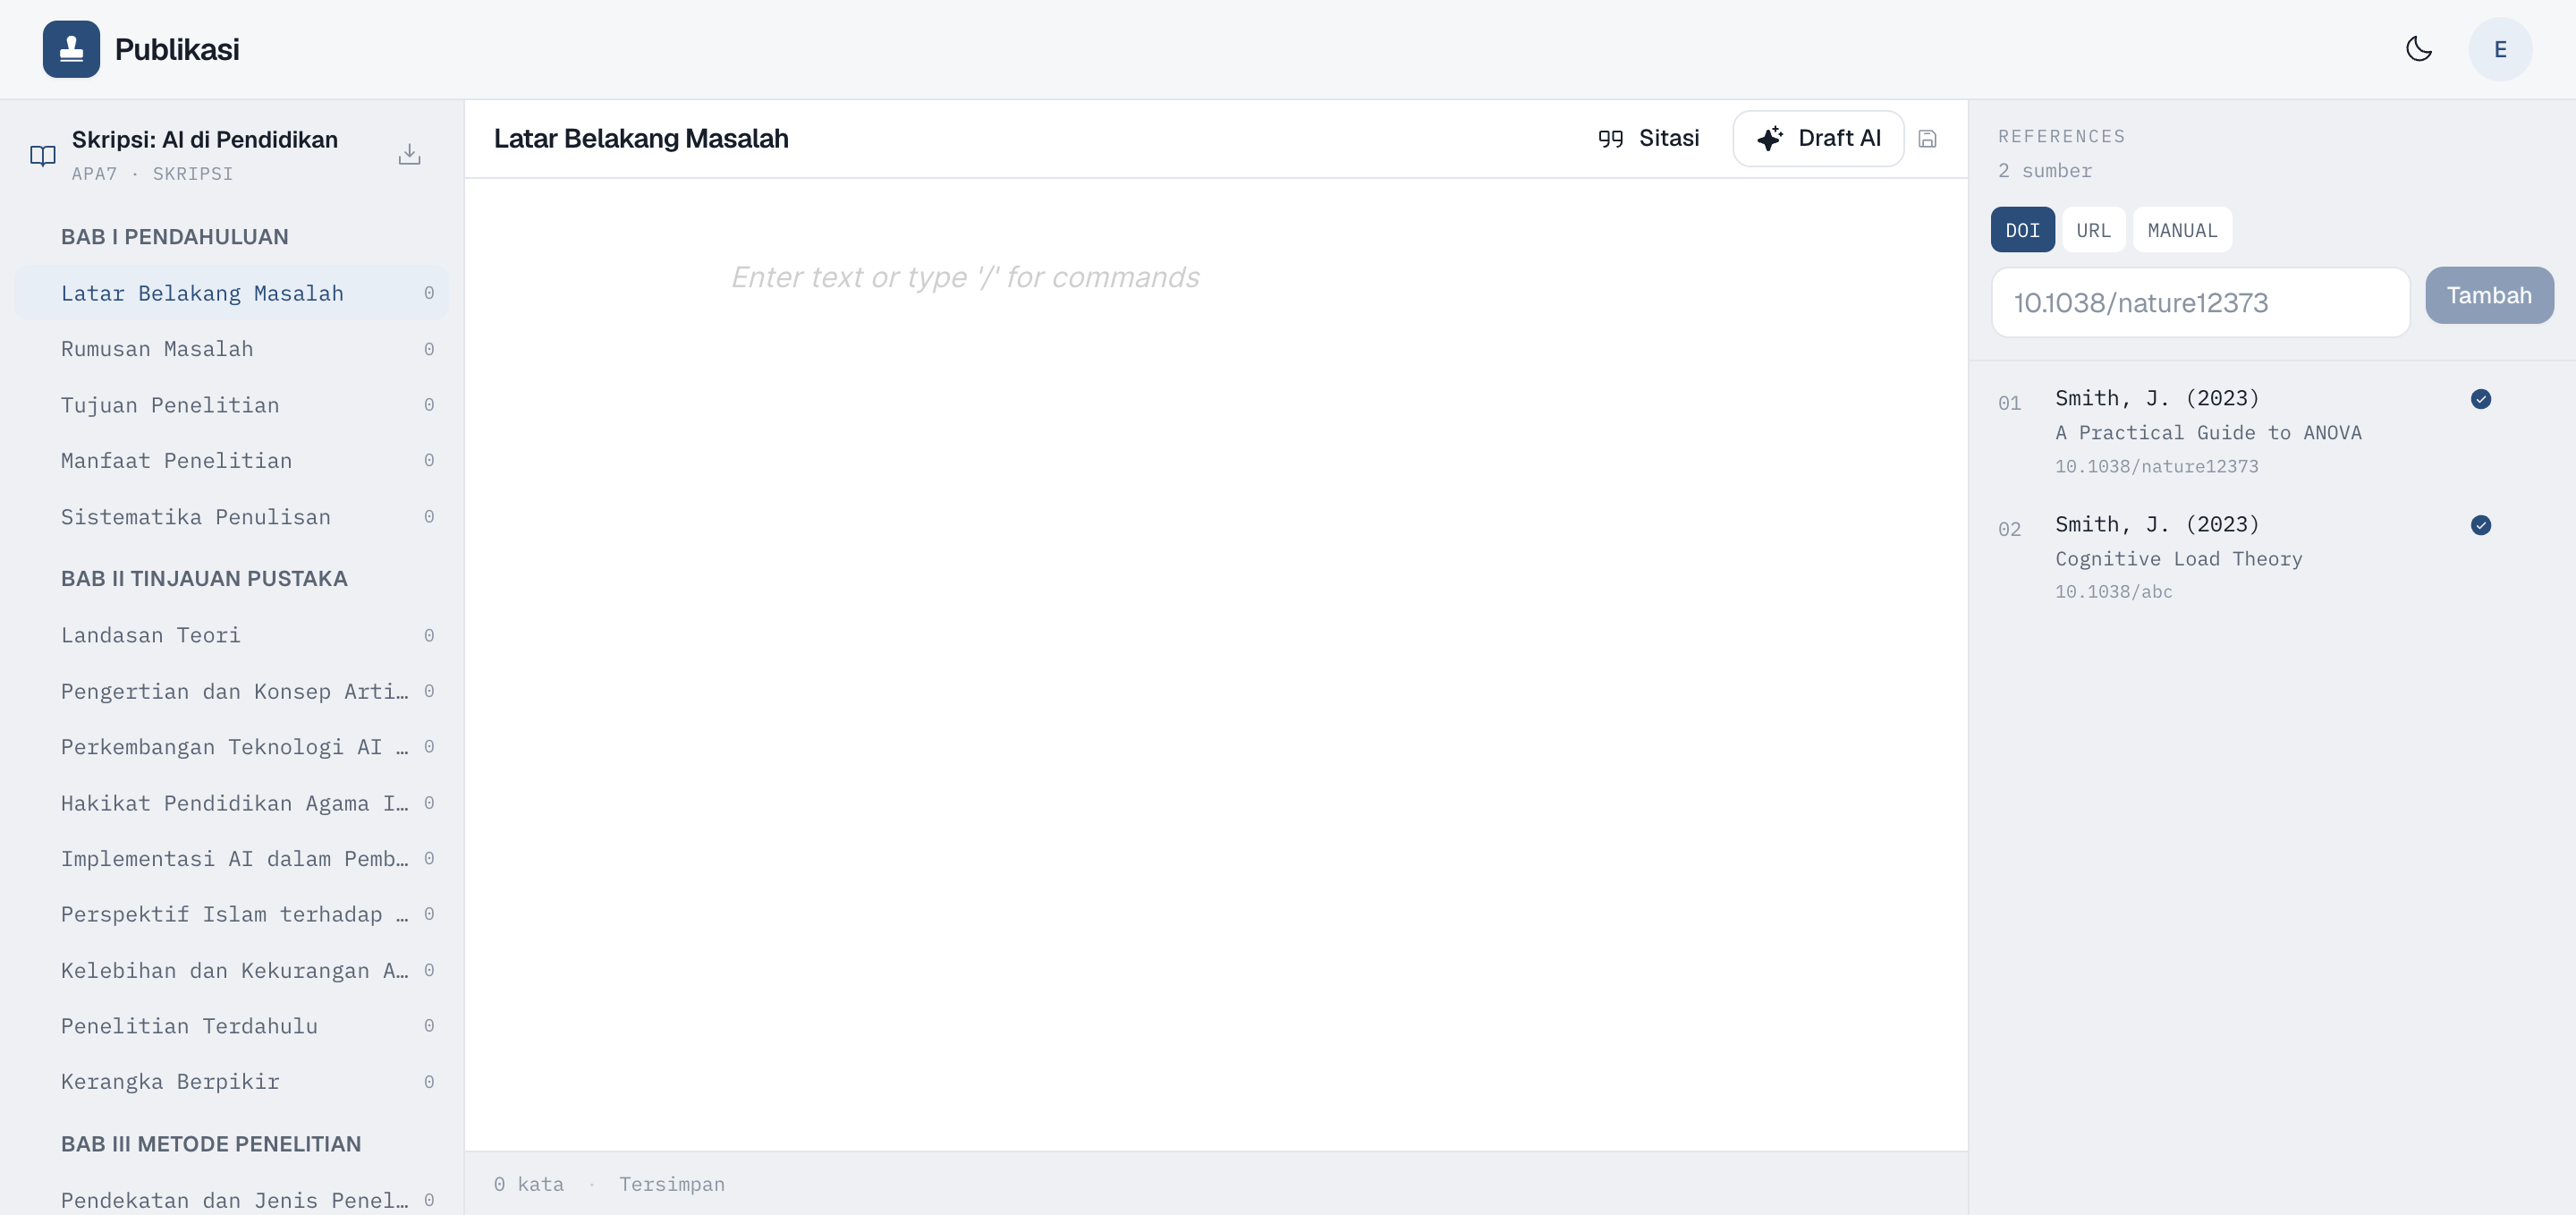2576x1215 pixels.
Task: Open the Implementasi AI dalam section
Action: tap(232, 858)
